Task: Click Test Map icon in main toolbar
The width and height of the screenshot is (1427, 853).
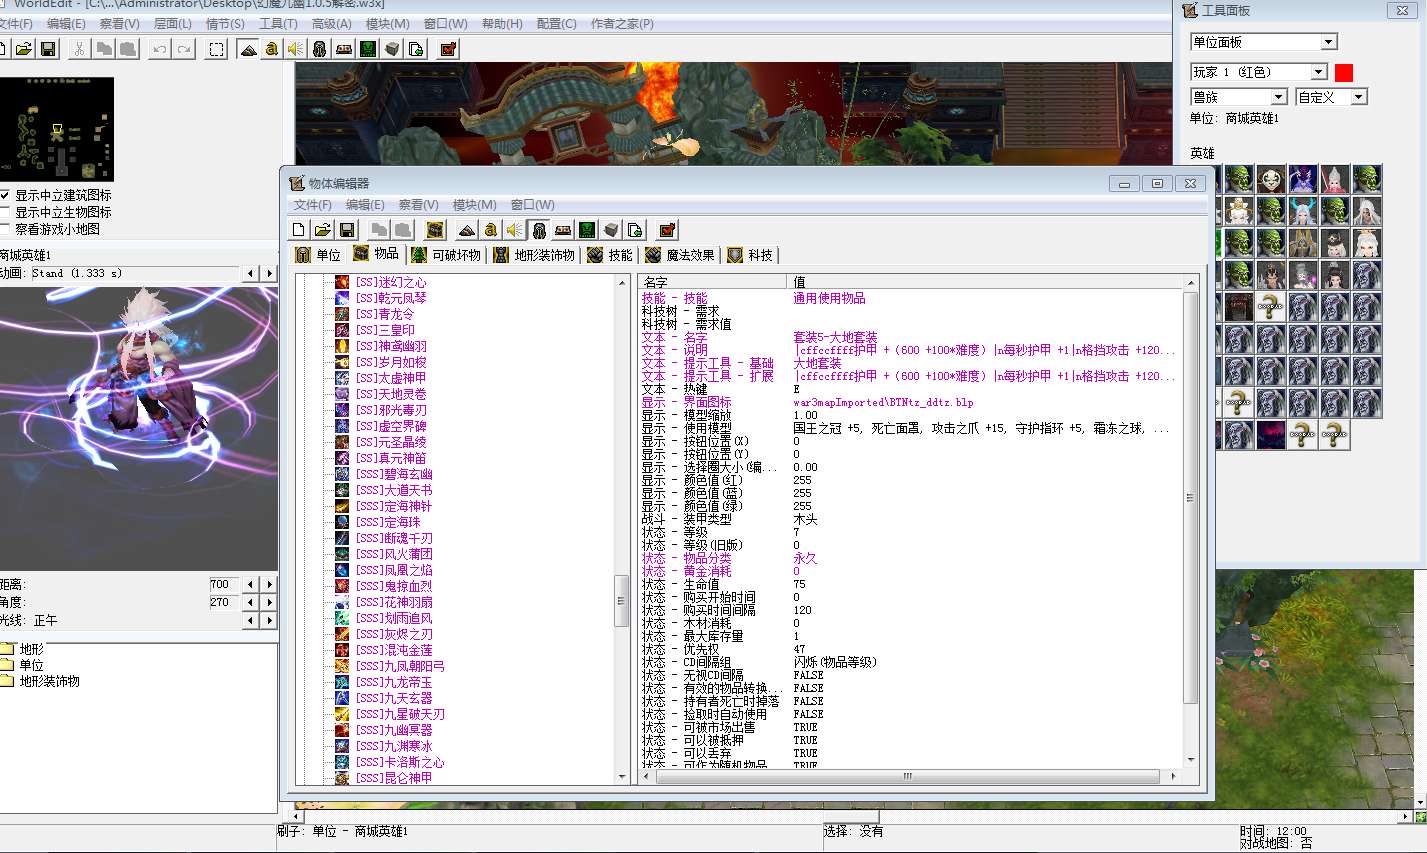Action: (448, 48)
